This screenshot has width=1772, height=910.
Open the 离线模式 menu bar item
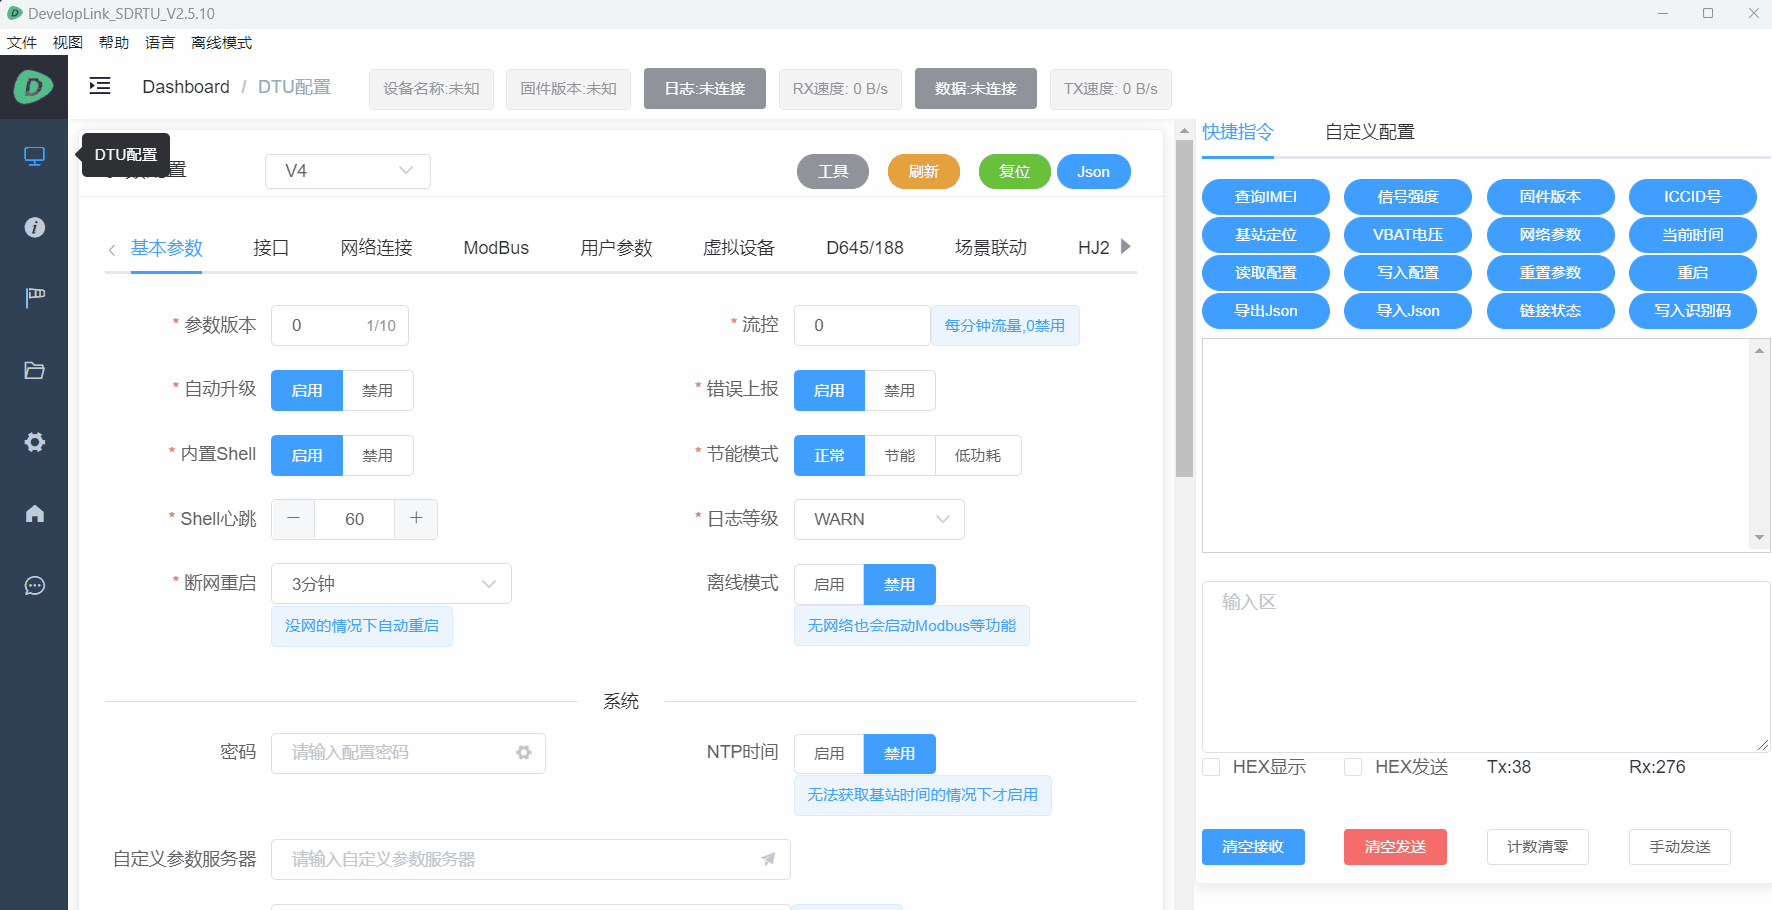(x=220, y=42)
